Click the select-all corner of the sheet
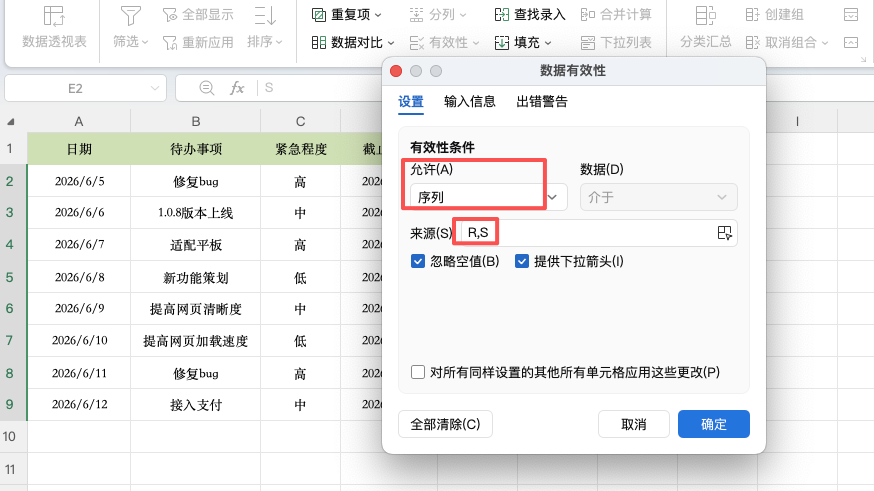This screenshot has height=491, width=874. (x=11, y=121)
